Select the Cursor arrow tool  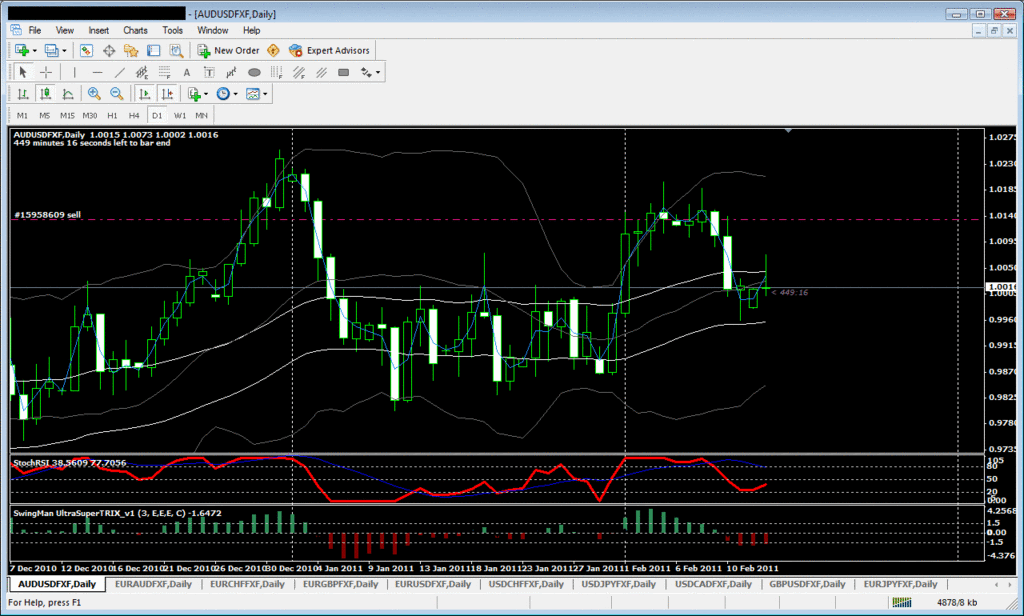click(23, 72)
